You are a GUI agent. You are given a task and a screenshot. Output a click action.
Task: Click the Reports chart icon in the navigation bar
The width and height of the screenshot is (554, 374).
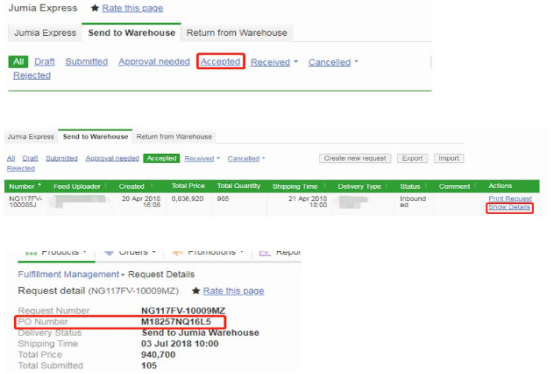coord(265,253)
